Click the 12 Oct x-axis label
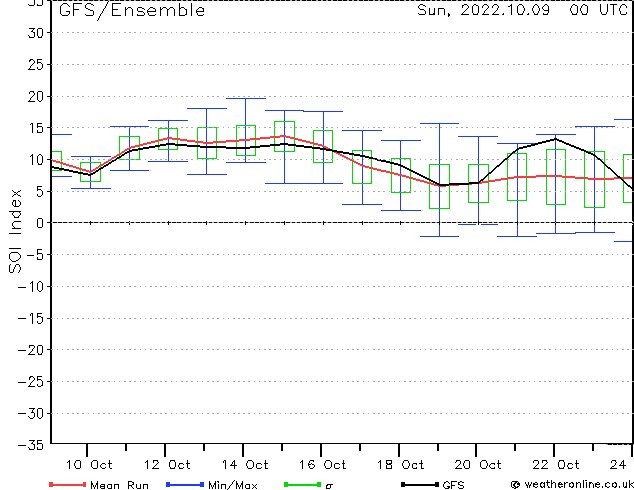634x490 pixels. pyautogui.click(x=167, y=465)
